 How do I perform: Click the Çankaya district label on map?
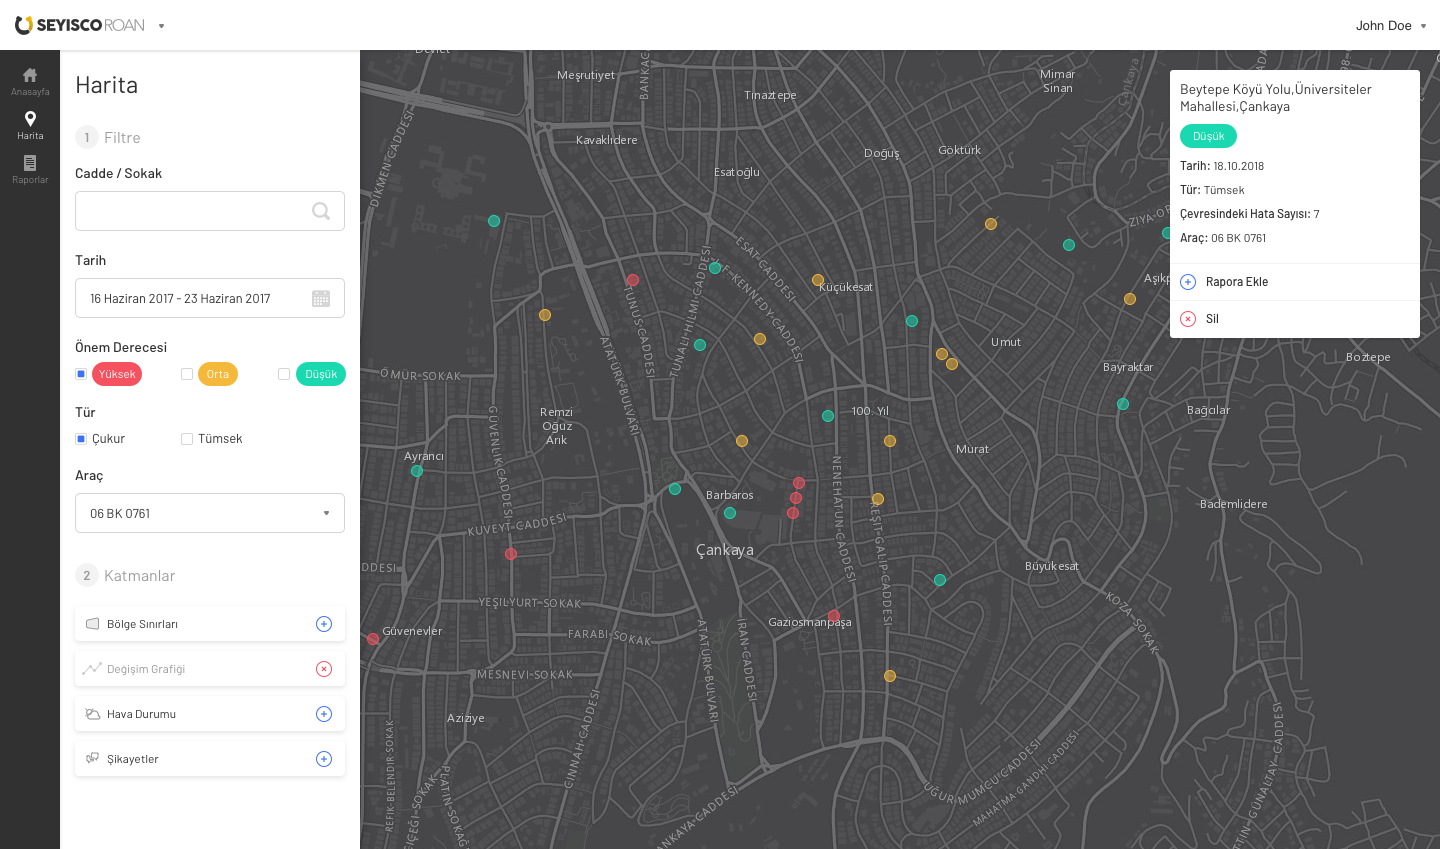point(725,550)
